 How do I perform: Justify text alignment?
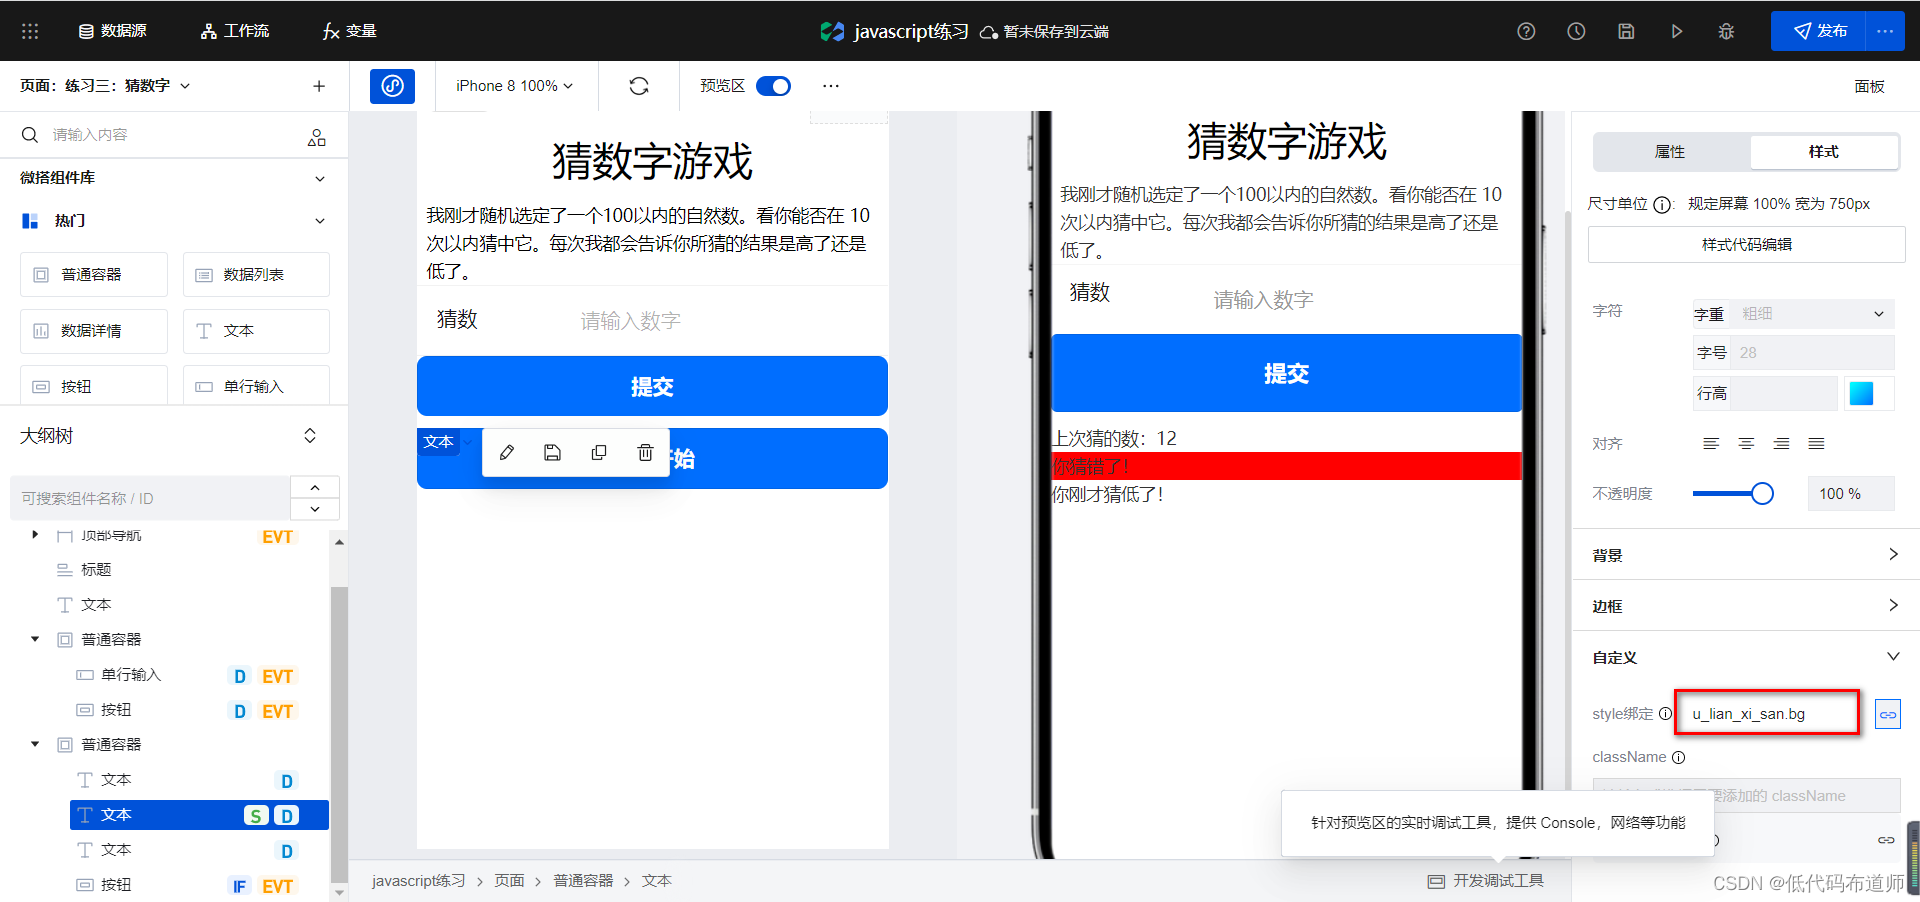coord(1816,443)
